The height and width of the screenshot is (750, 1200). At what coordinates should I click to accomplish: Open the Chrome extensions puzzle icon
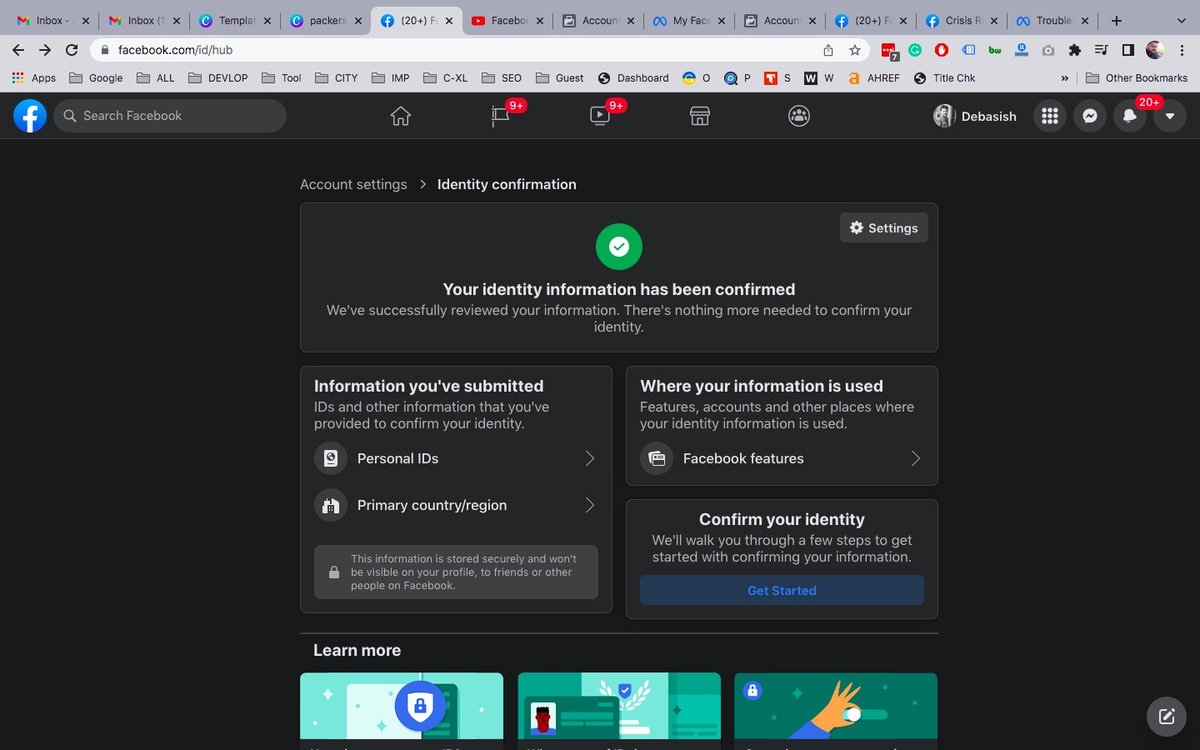[x=1075, y=50]
